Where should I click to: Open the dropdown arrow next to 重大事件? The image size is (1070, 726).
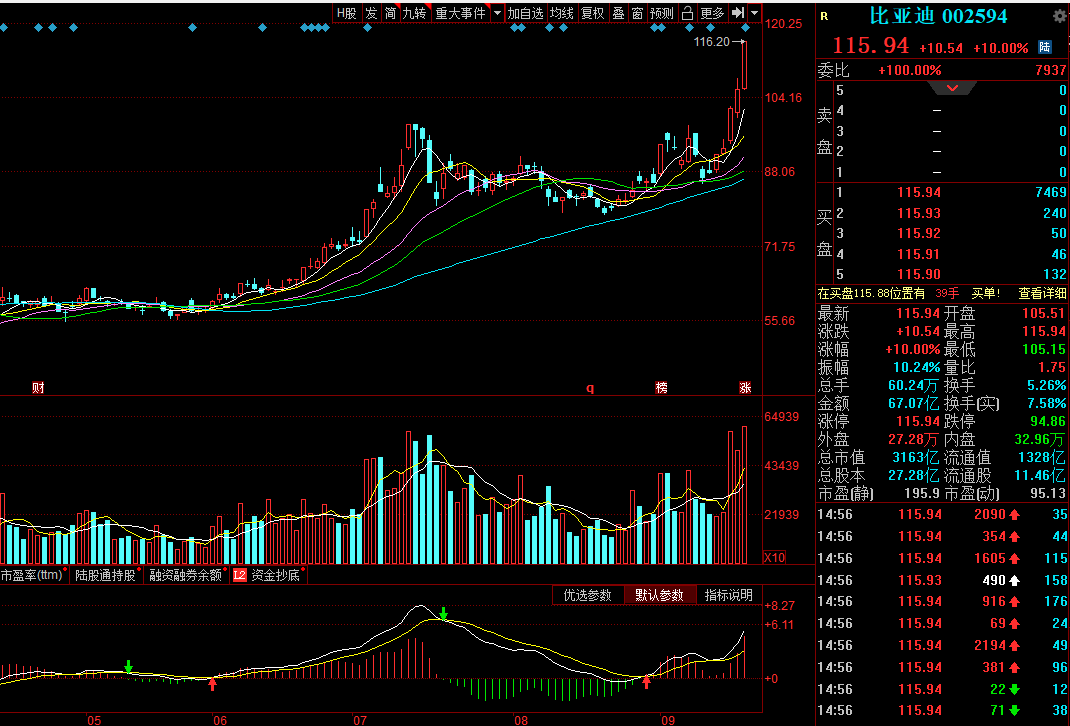tap(497, 13)
